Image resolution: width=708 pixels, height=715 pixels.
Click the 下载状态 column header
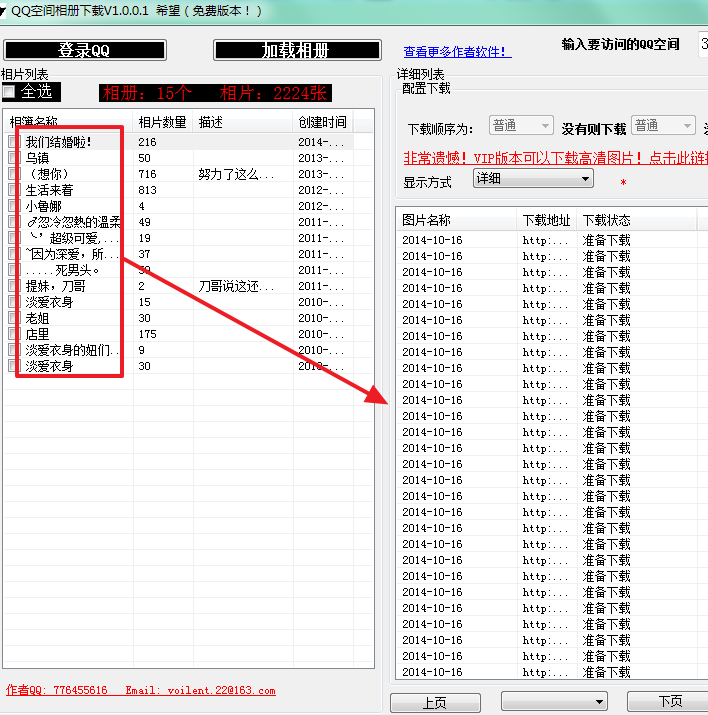[x=637, y=220]
